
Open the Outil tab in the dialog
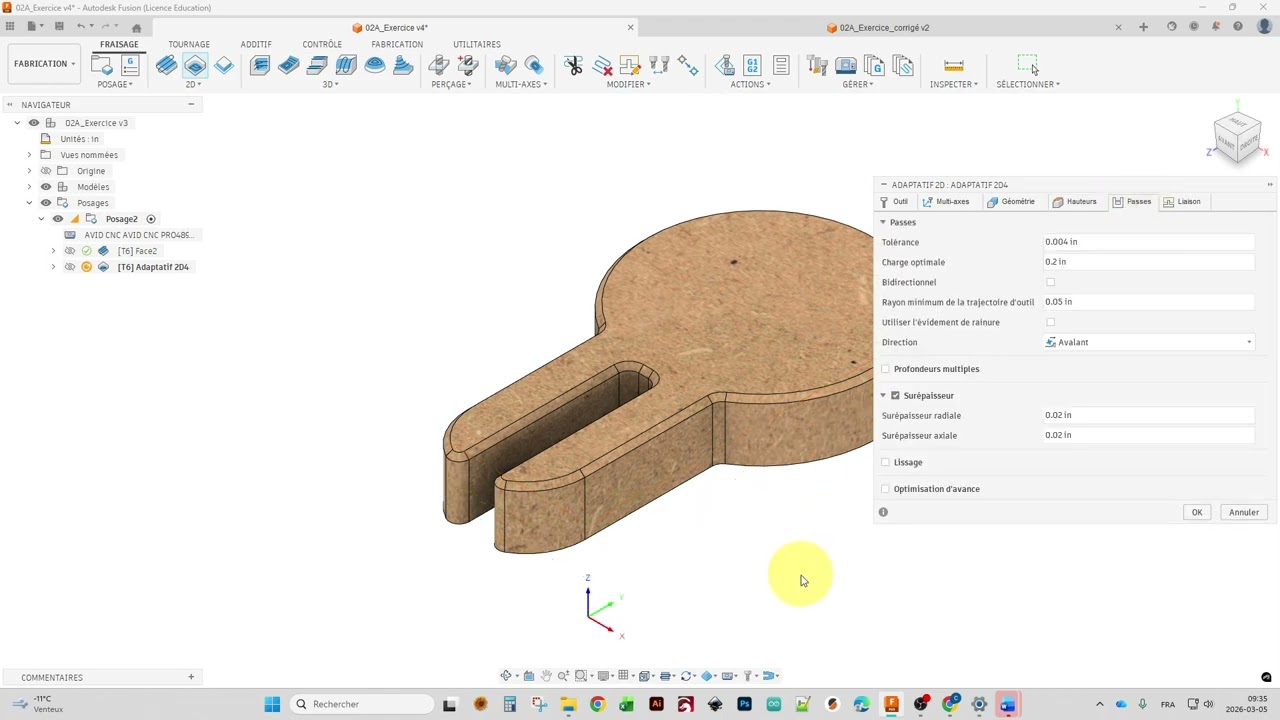click(894, 202)
